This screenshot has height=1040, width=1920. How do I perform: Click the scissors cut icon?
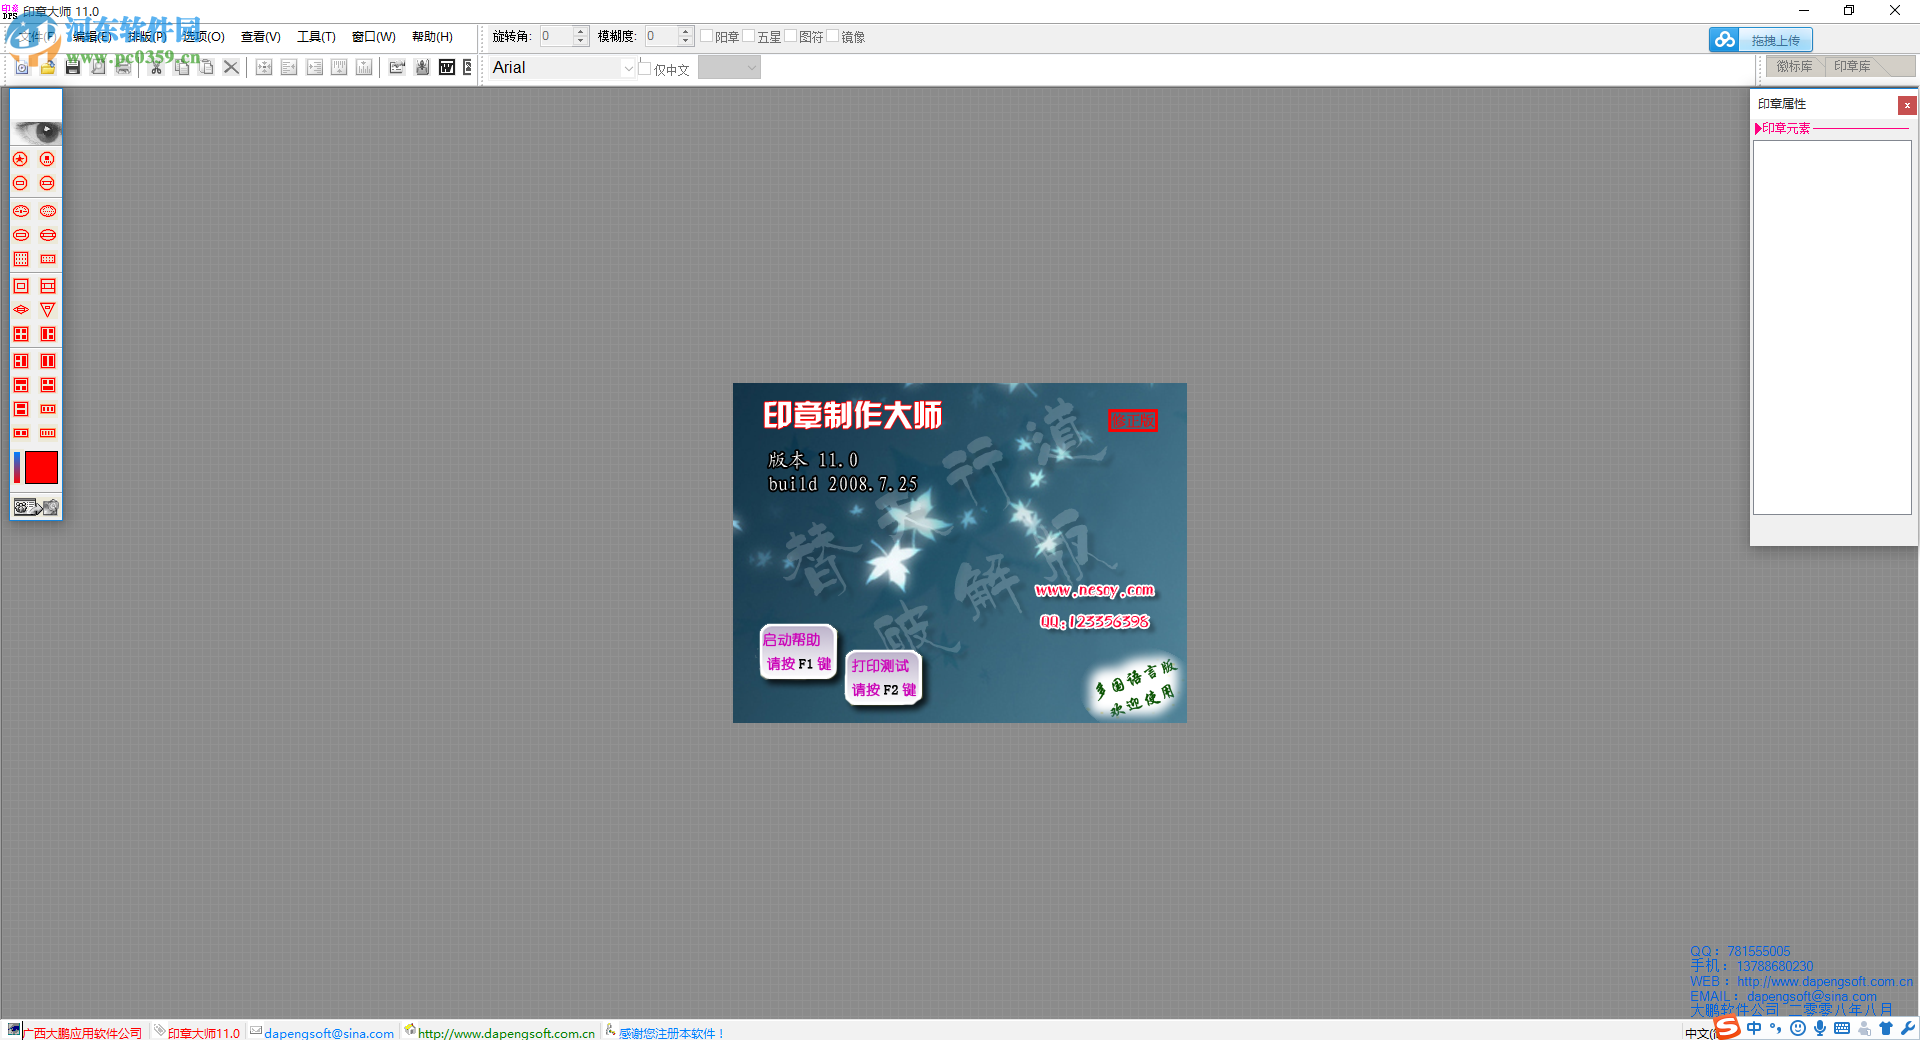tap(156, 67)
